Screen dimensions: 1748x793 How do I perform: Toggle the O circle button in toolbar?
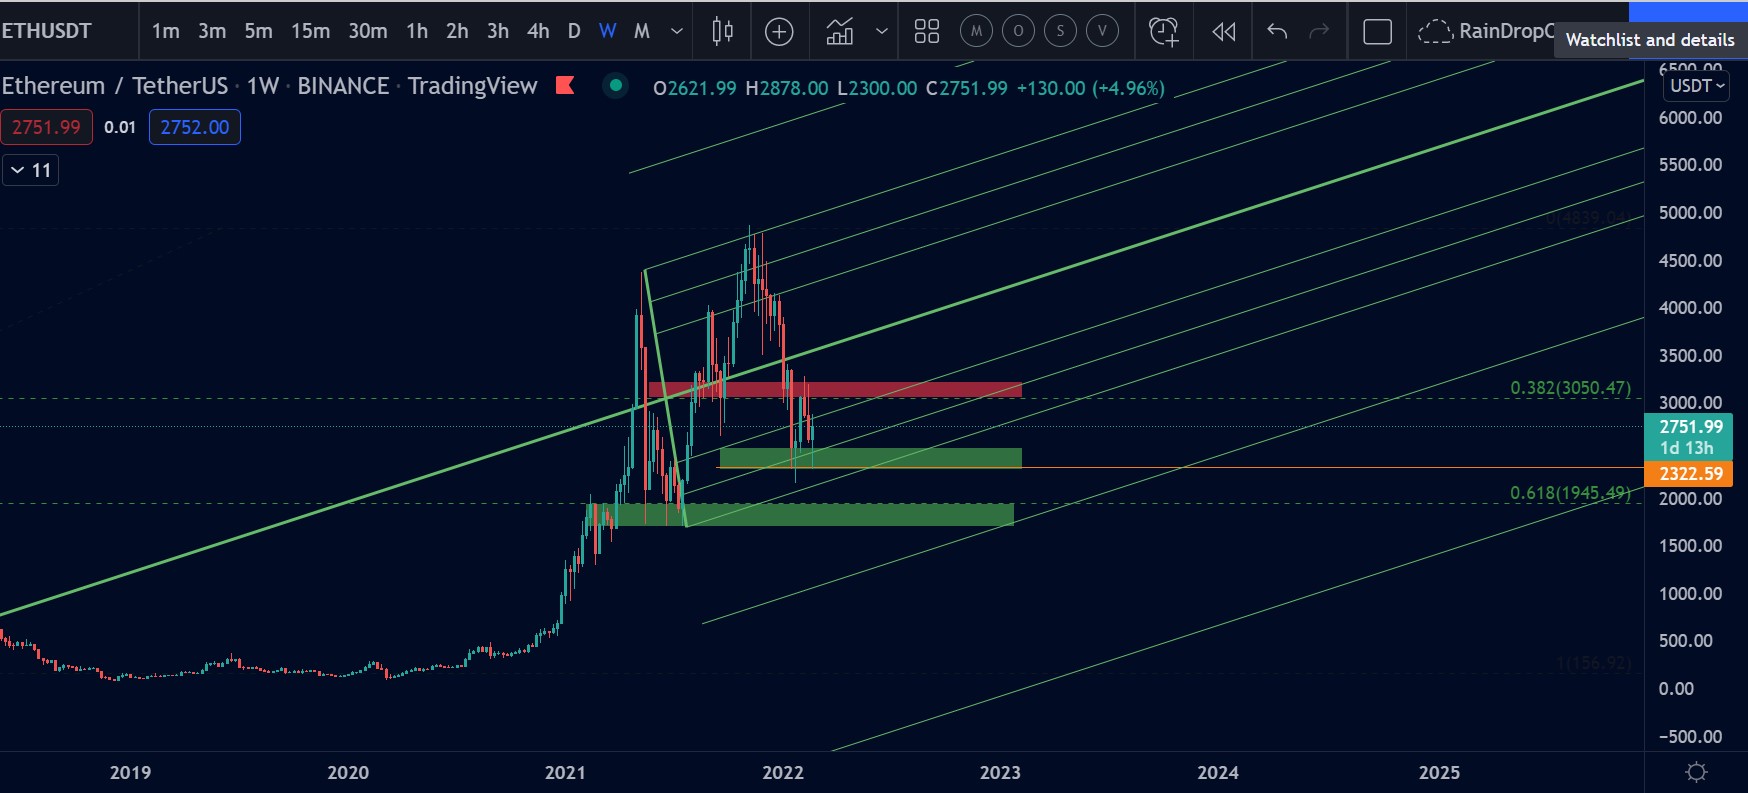pos(1018,32)
